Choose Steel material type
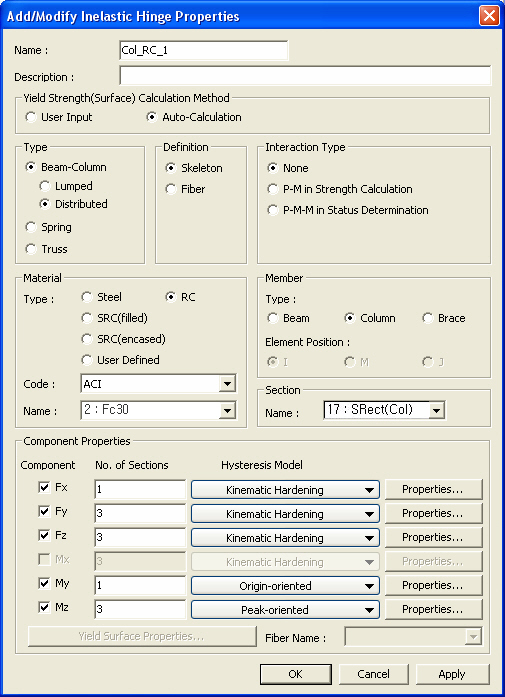The width and height of the screenshot is (505, 697). click(x=87, y=297)
